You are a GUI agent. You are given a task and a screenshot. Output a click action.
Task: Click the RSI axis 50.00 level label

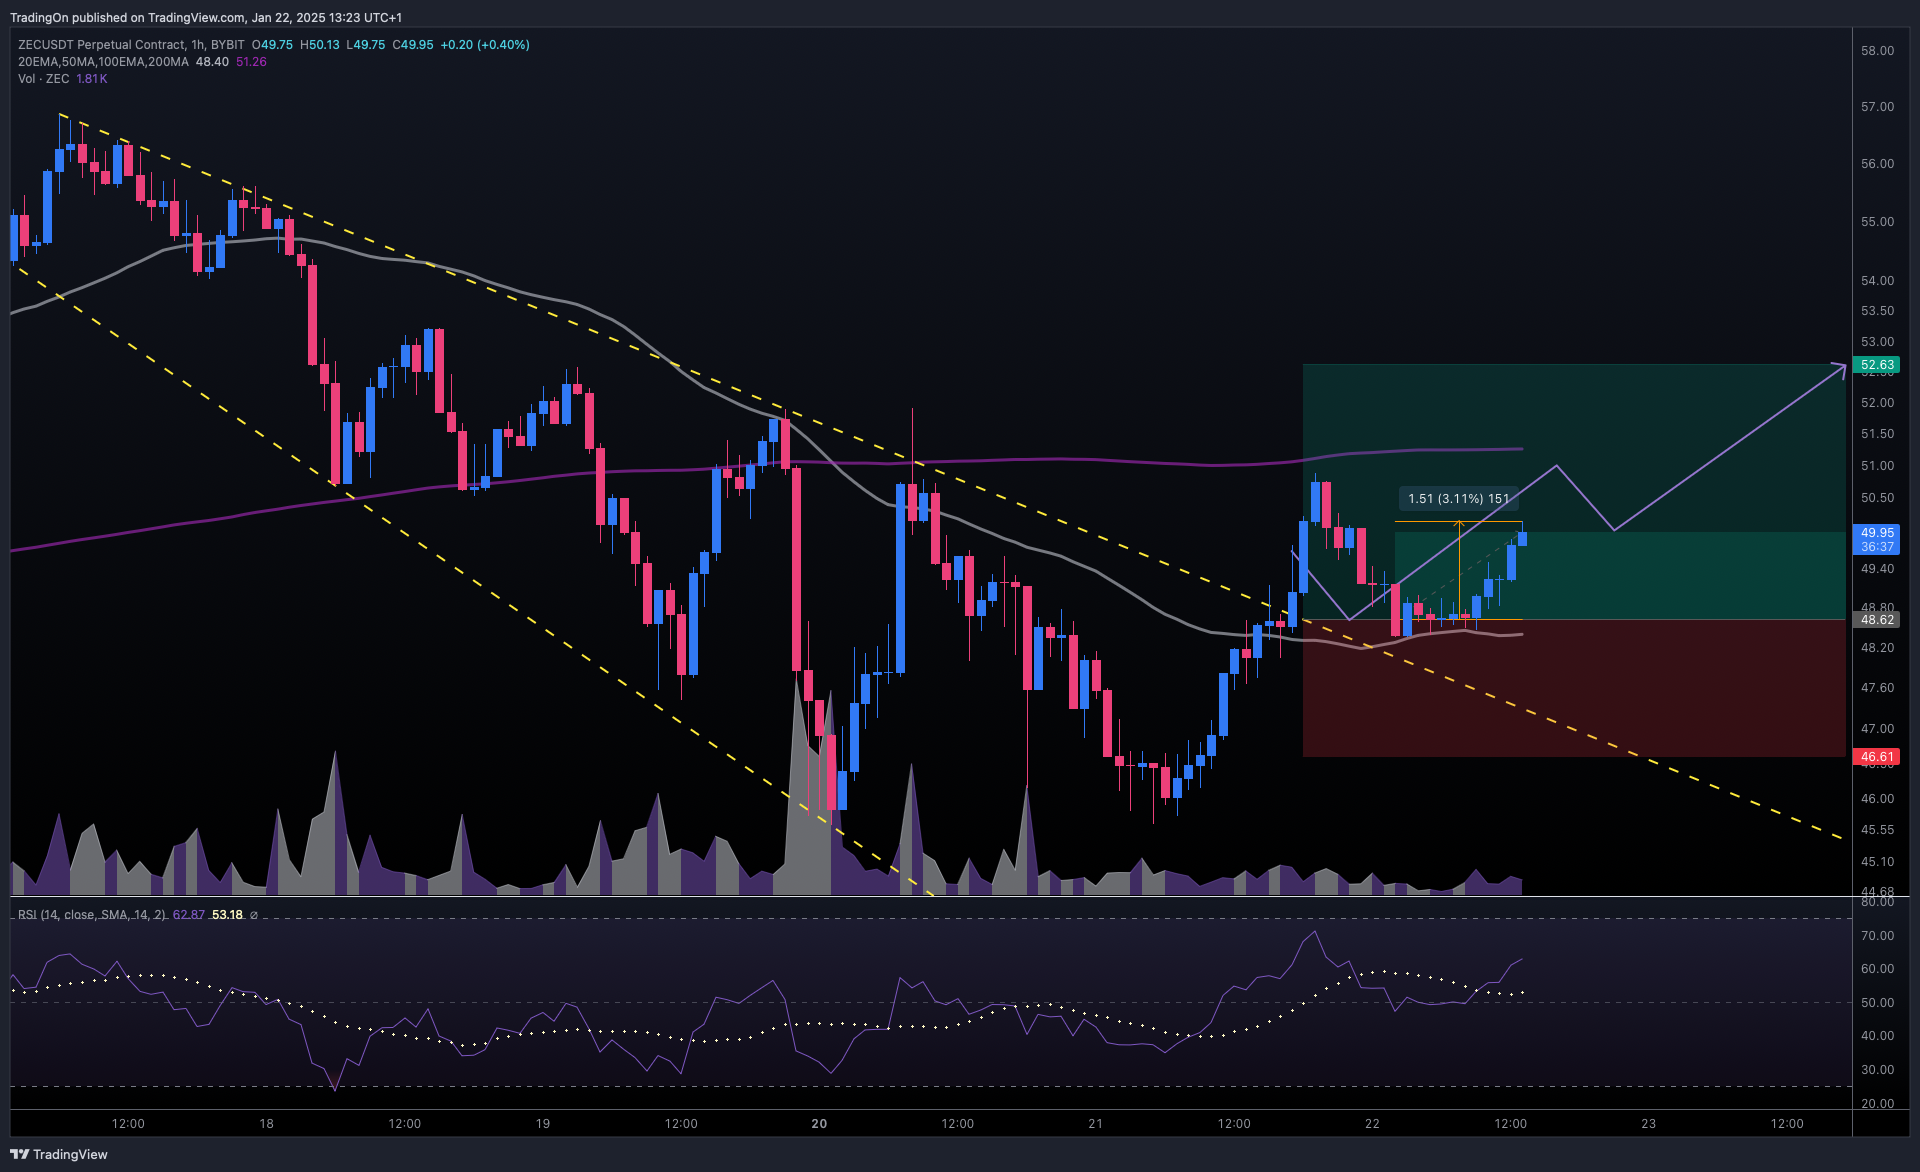pos(1877,1003)
